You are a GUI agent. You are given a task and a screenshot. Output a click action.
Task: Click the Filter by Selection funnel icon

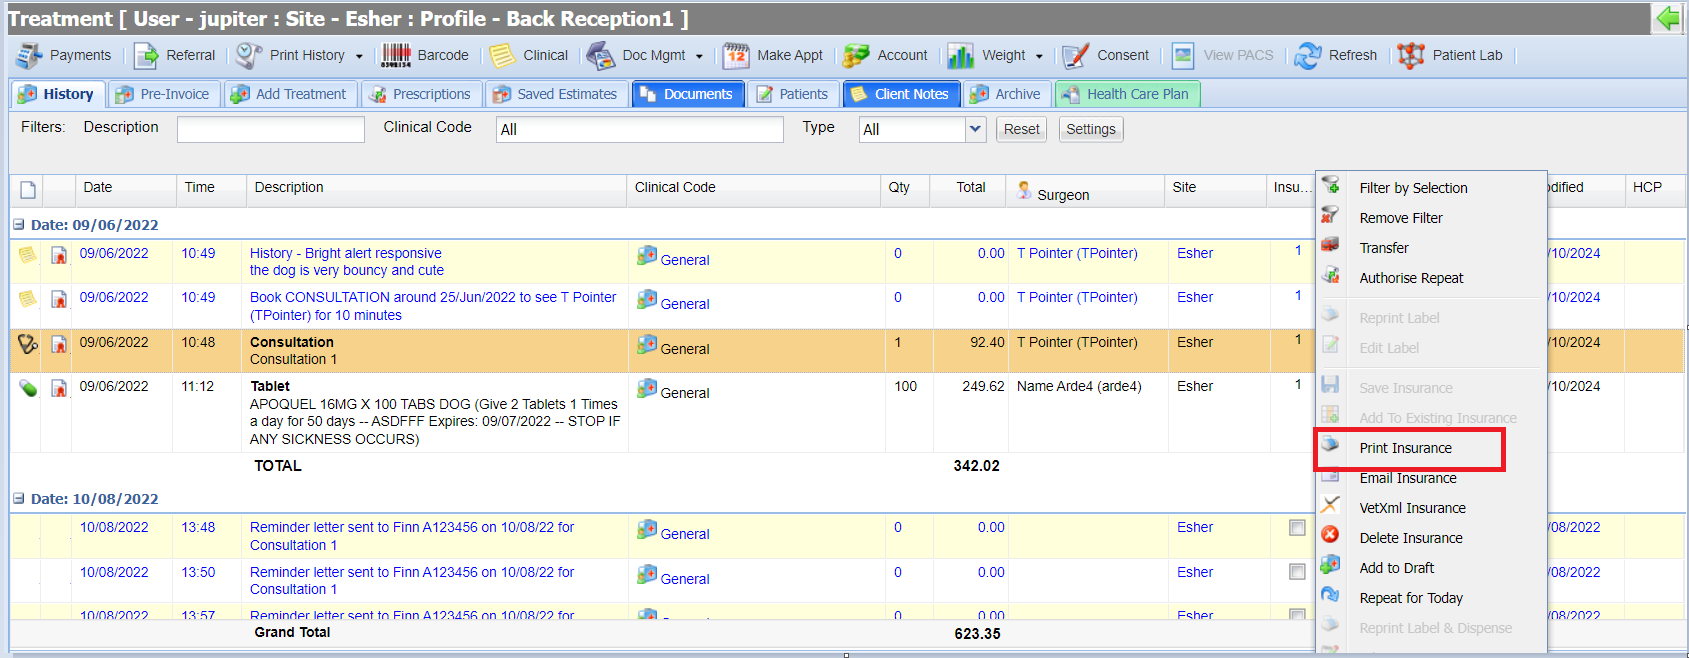coord(1330,185)
